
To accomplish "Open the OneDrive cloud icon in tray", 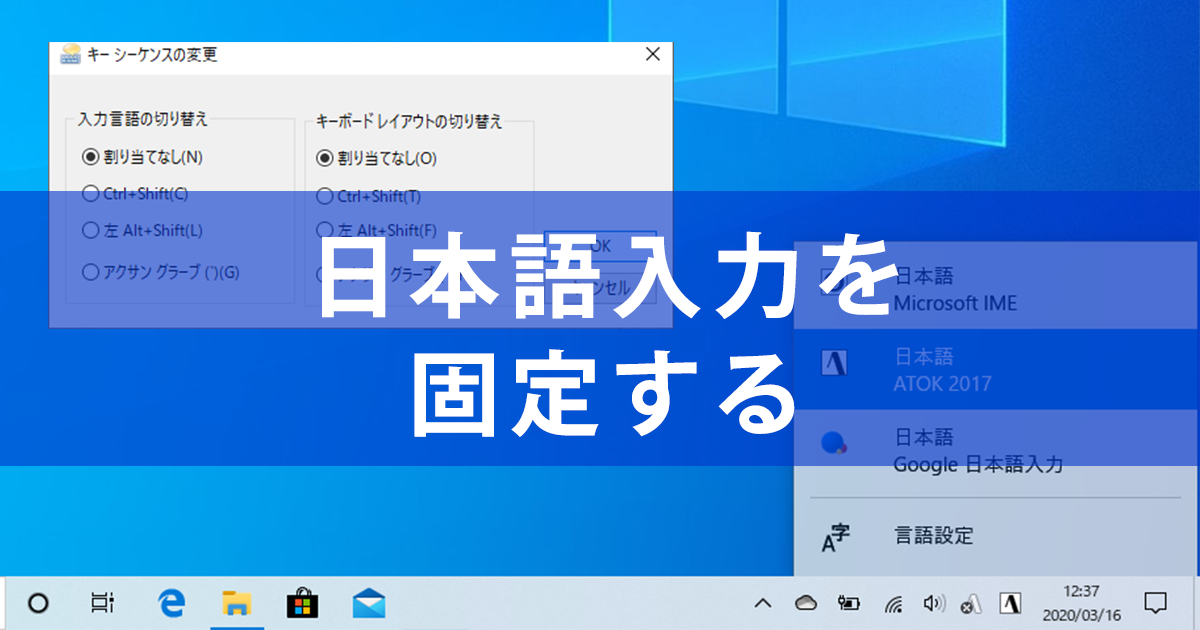I will click(804, 604).
